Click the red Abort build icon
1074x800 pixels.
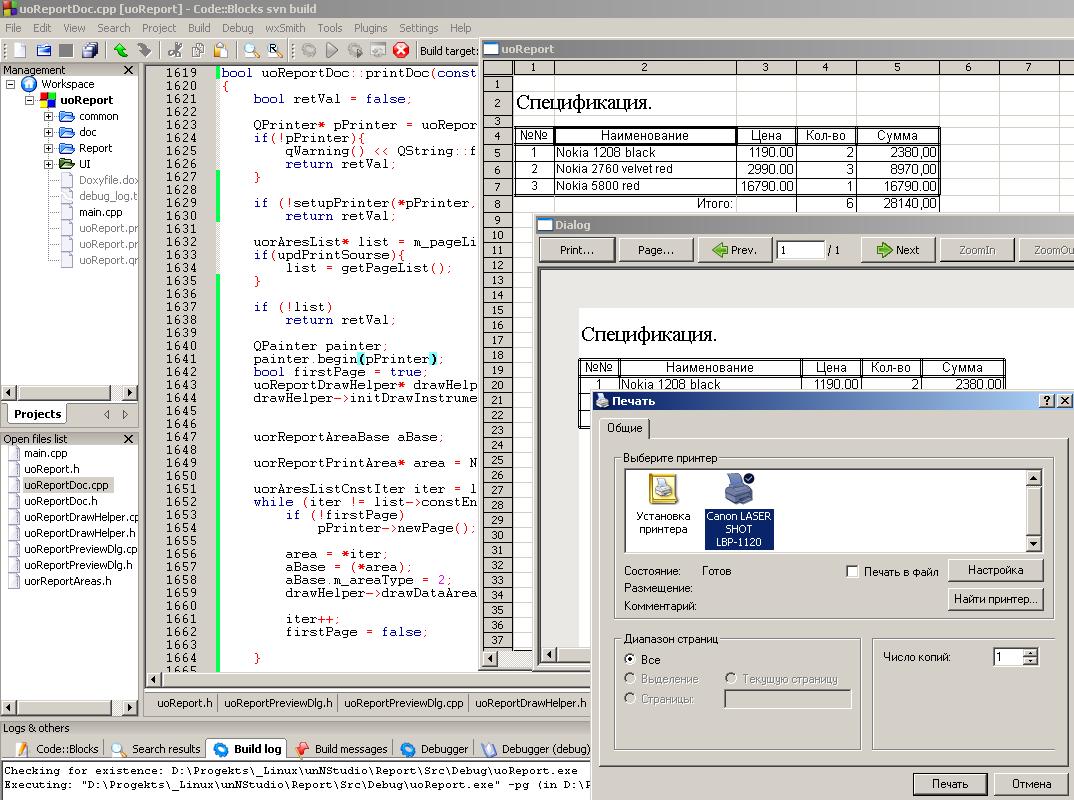(401, 50)
